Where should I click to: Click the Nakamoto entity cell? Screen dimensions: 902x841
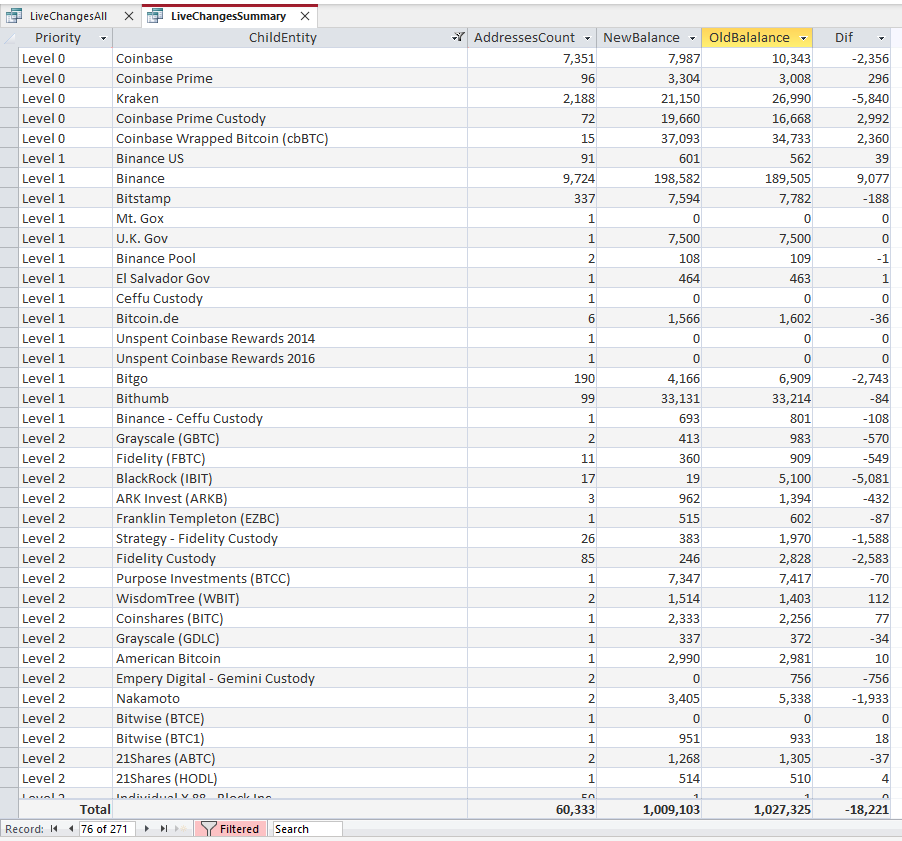tap(290, 698)
